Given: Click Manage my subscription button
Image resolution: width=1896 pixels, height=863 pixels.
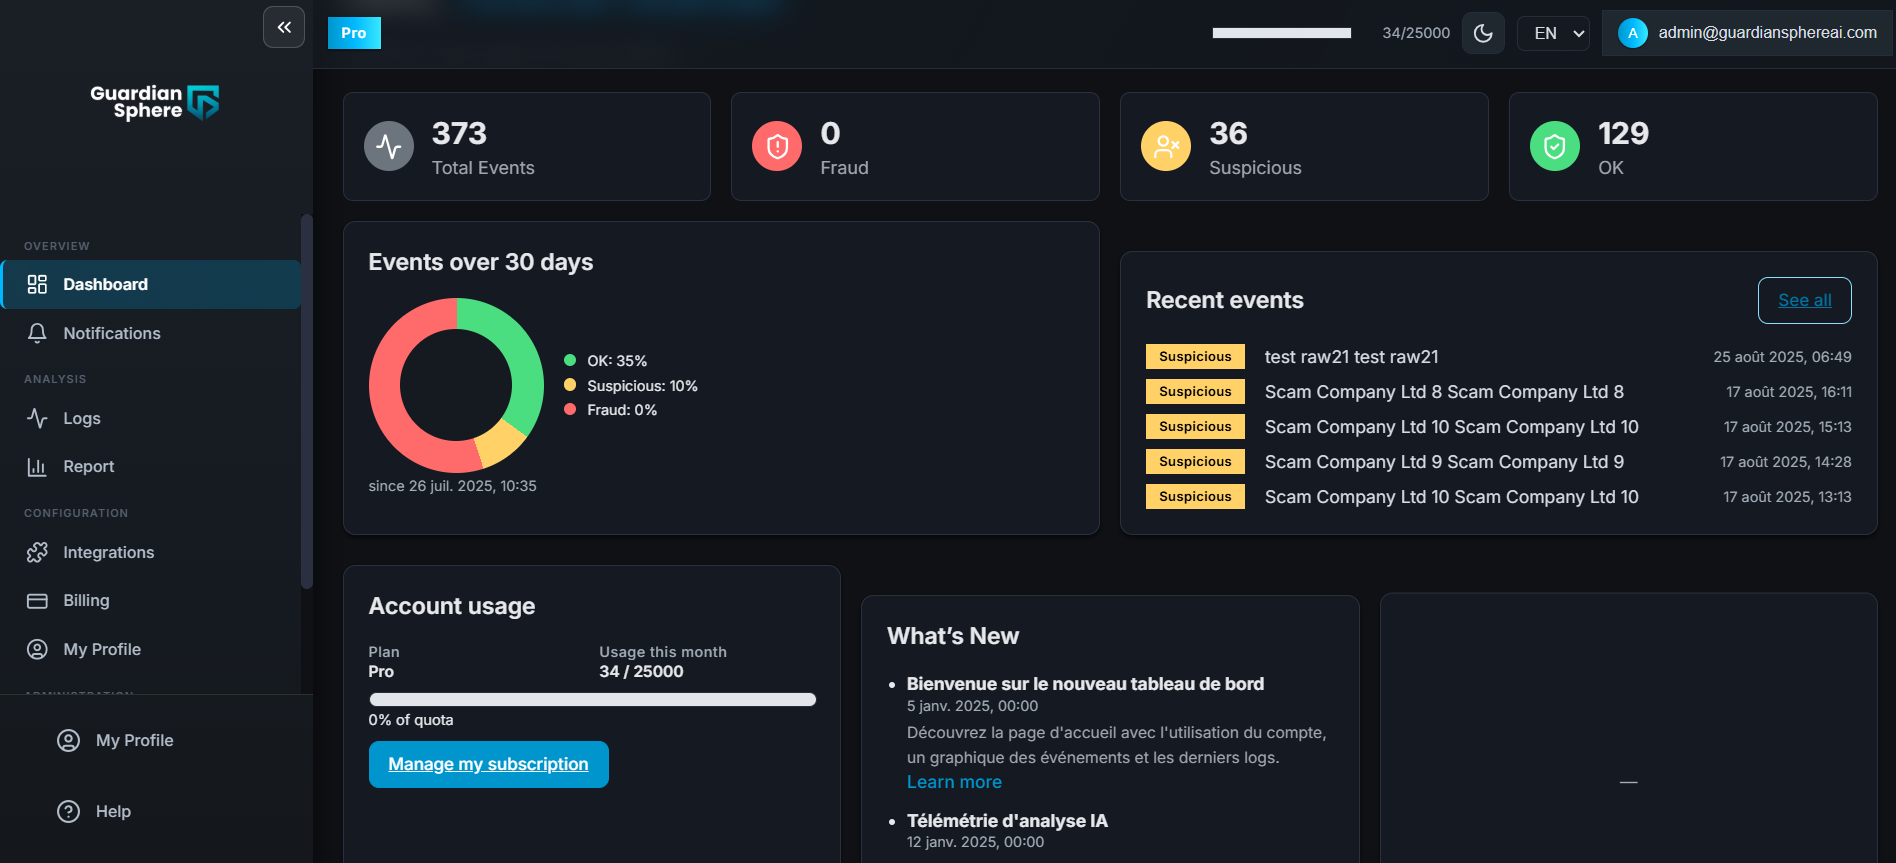Looking at the screenshot, I should point(488,764).
